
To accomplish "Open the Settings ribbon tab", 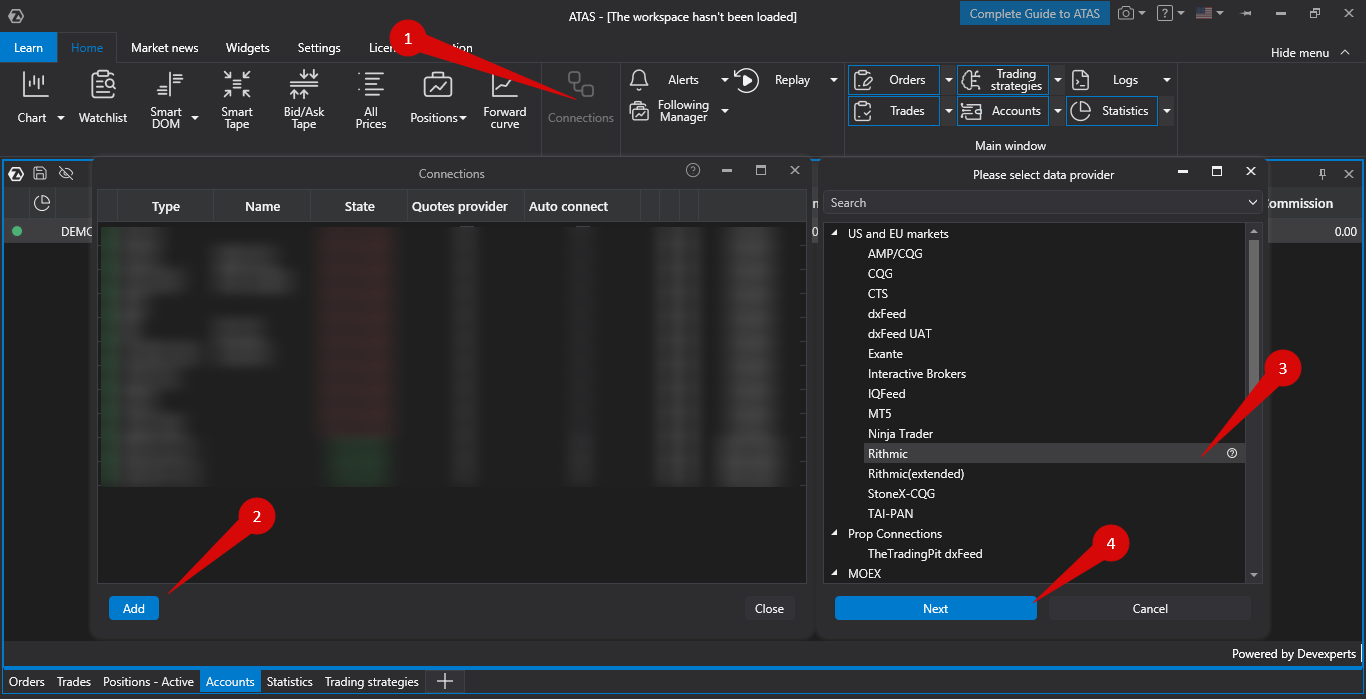I will pos(319,47).
